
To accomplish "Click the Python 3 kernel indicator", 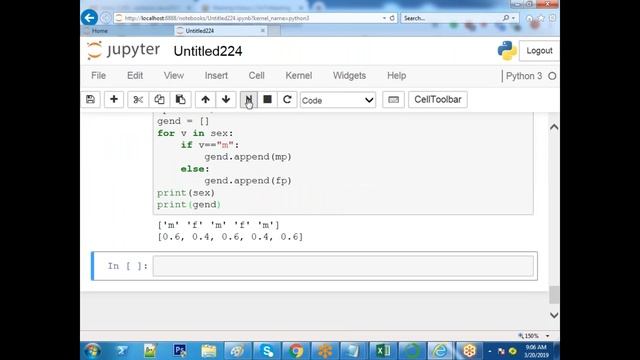I will 531,76.
